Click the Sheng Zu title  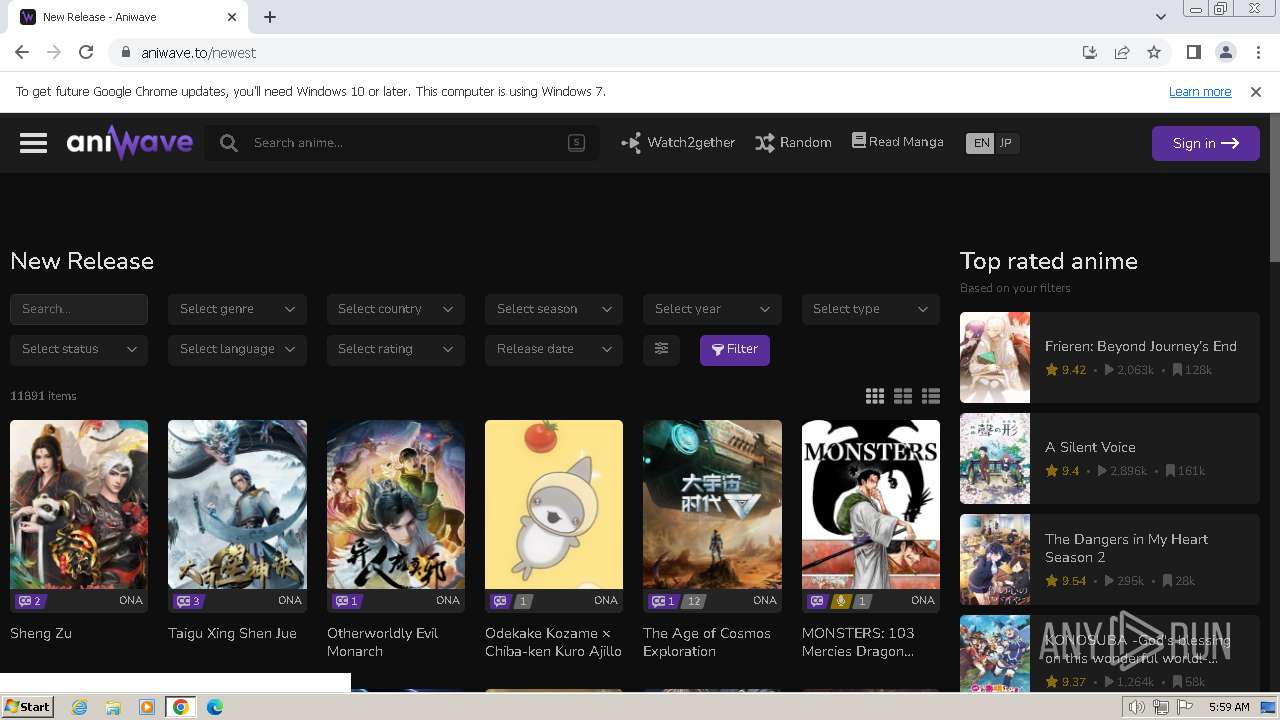click(x=41, y=633)
